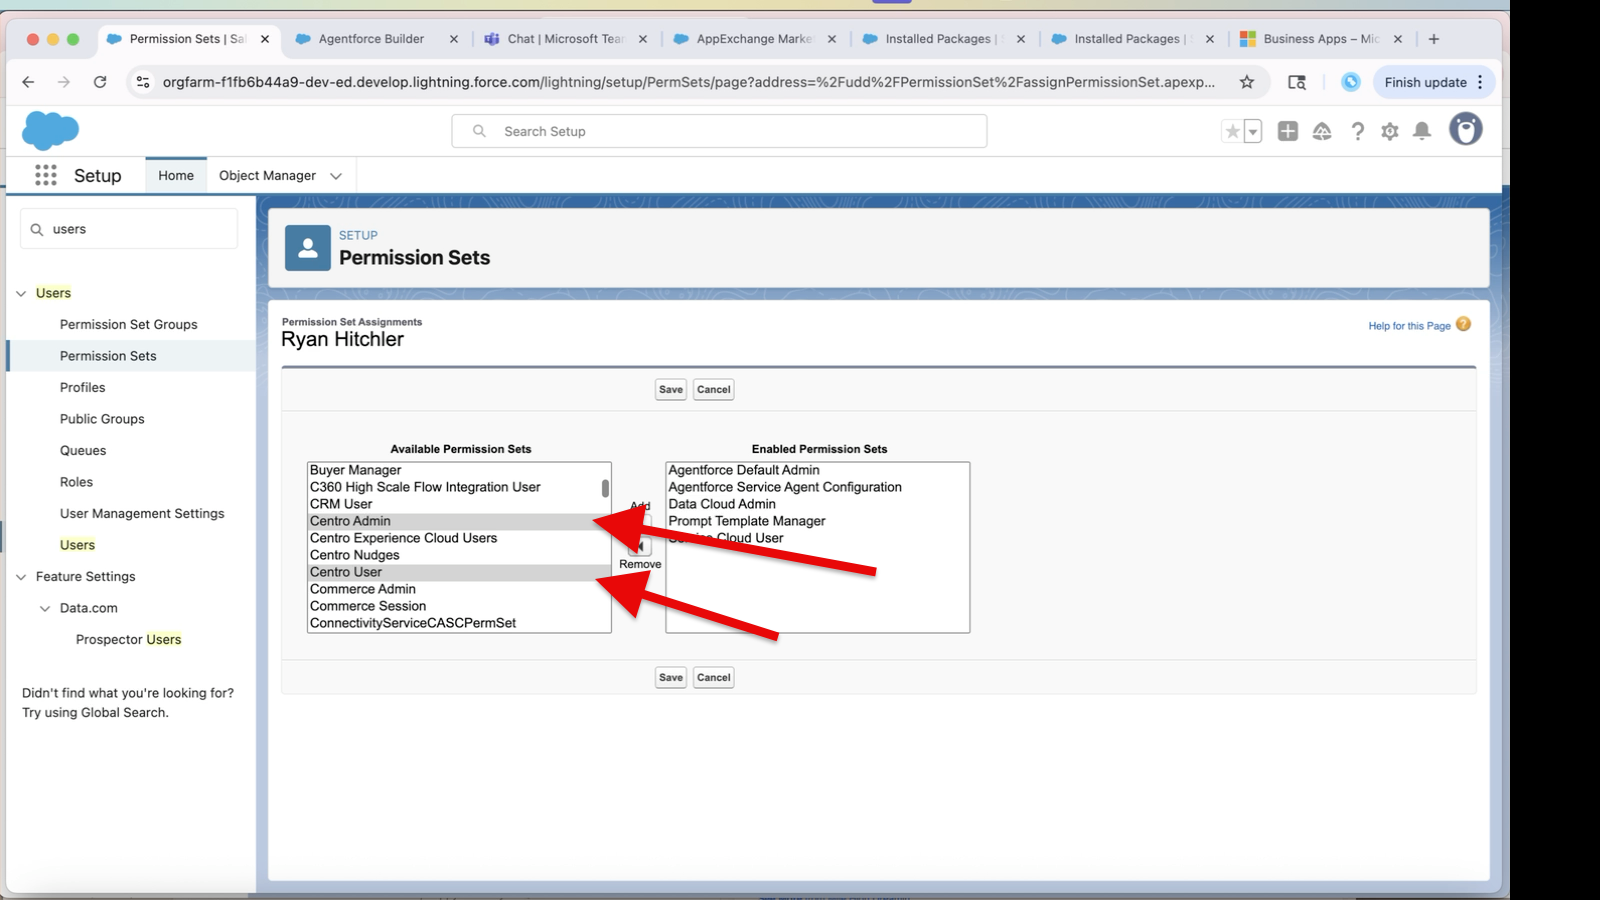
Task: Select Agentforce Default Admin in enabled list
Action: tap(817, 470)
